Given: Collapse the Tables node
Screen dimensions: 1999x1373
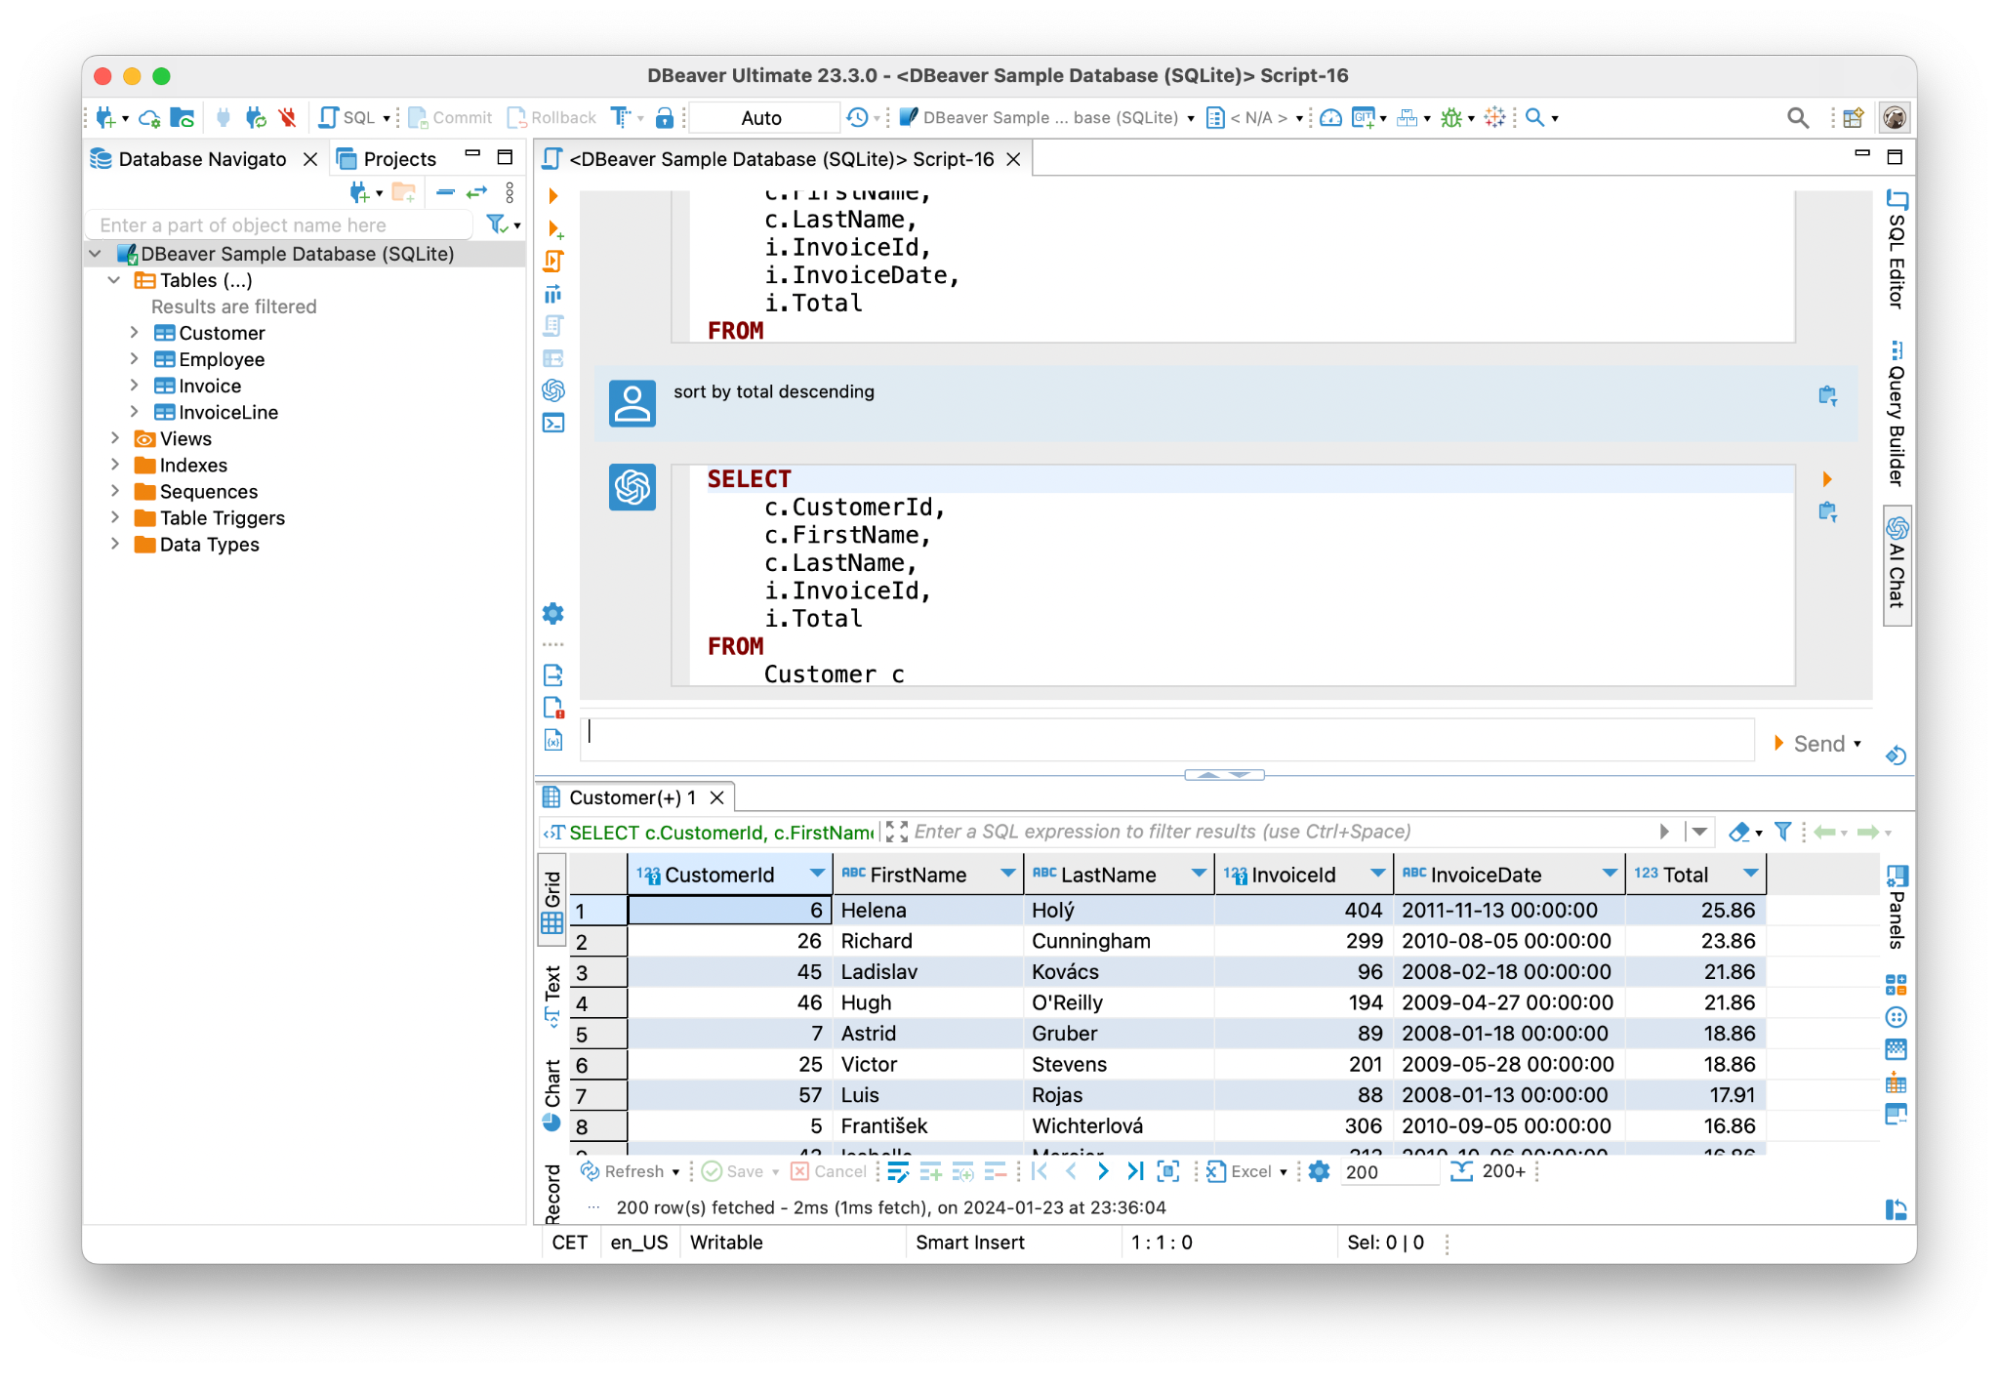Looking at the screenshot, I should point(113,280).
